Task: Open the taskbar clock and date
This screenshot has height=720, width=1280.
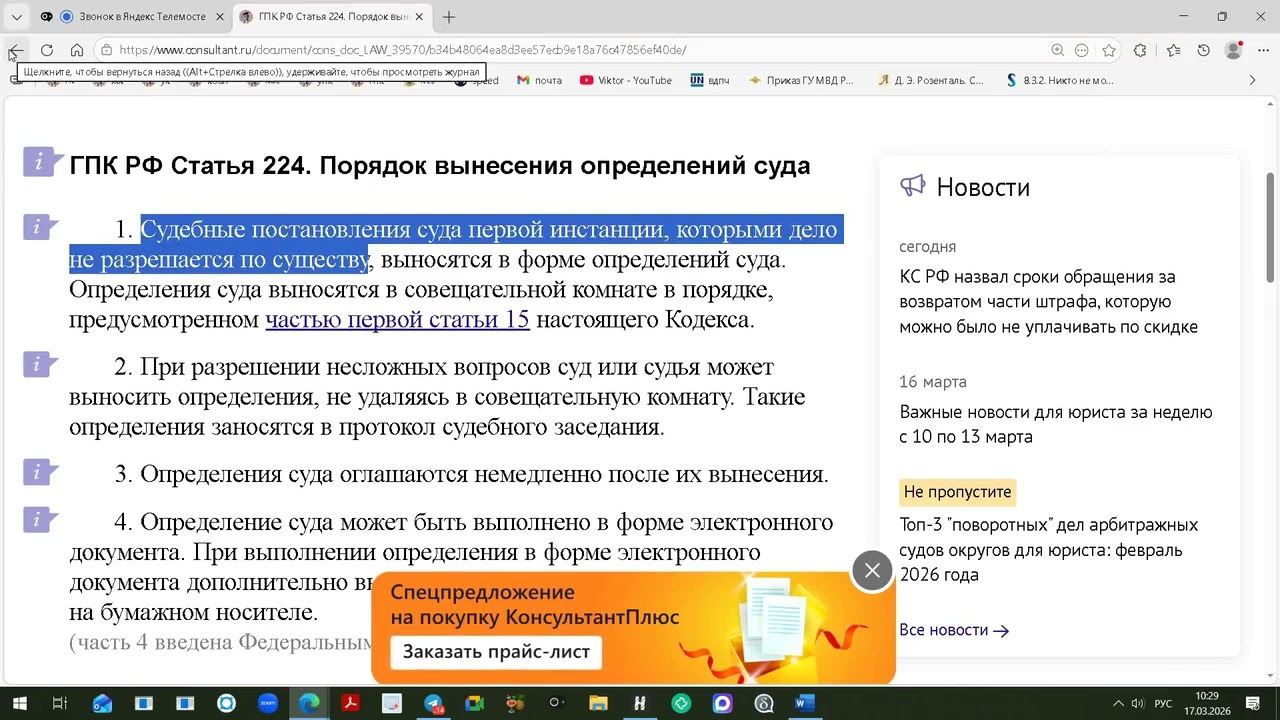Action: (1207, 703)
